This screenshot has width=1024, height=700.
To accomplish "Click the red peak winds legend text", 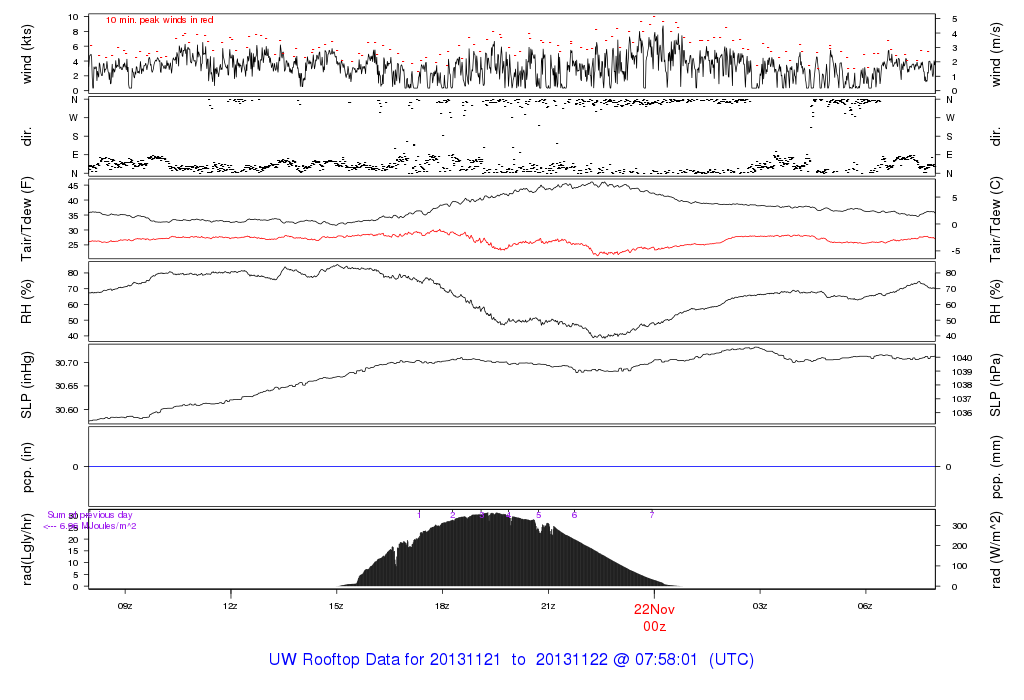I will (159, 20).
